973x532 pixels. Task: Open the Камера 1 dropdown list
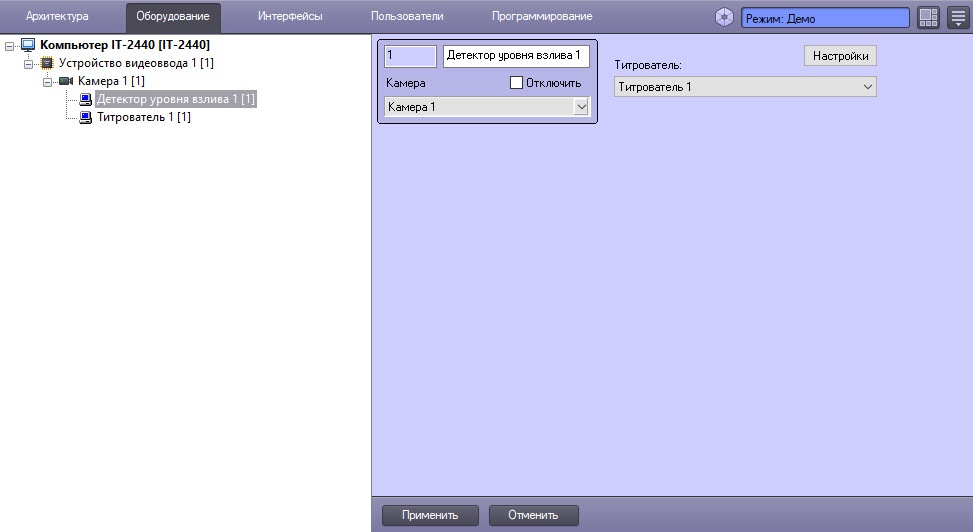487,107
